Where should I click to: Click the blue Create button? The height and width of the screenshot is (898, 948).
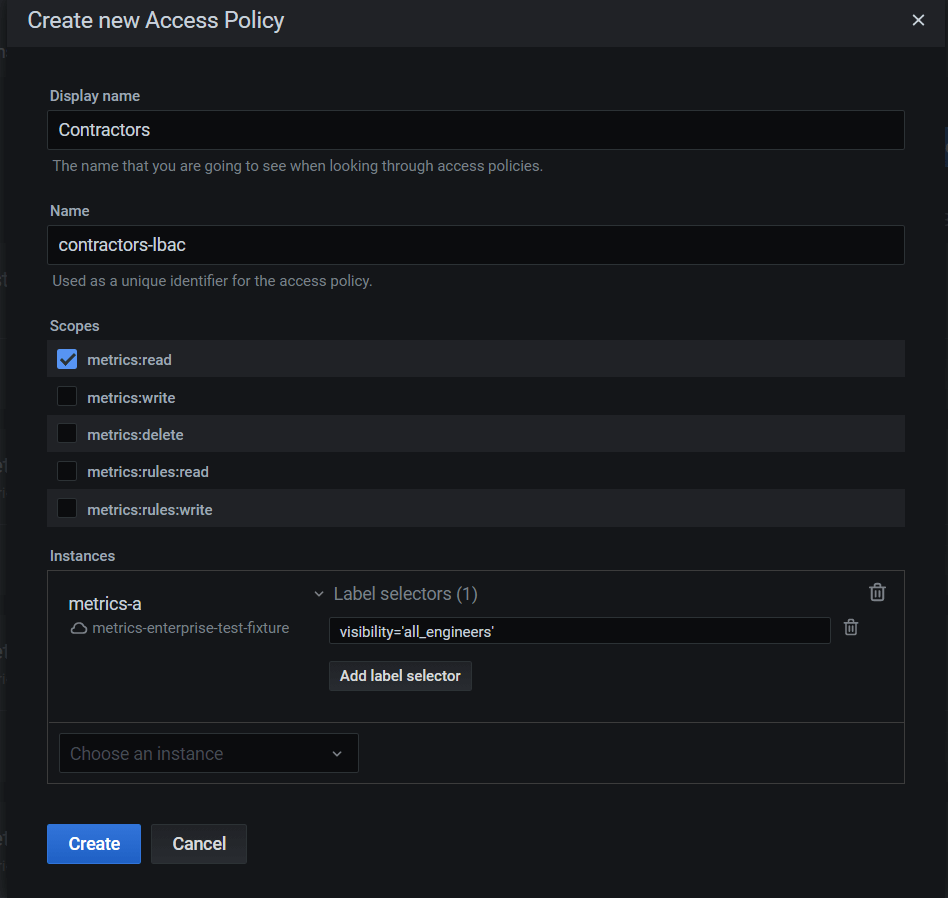click(x=94, y=843)
